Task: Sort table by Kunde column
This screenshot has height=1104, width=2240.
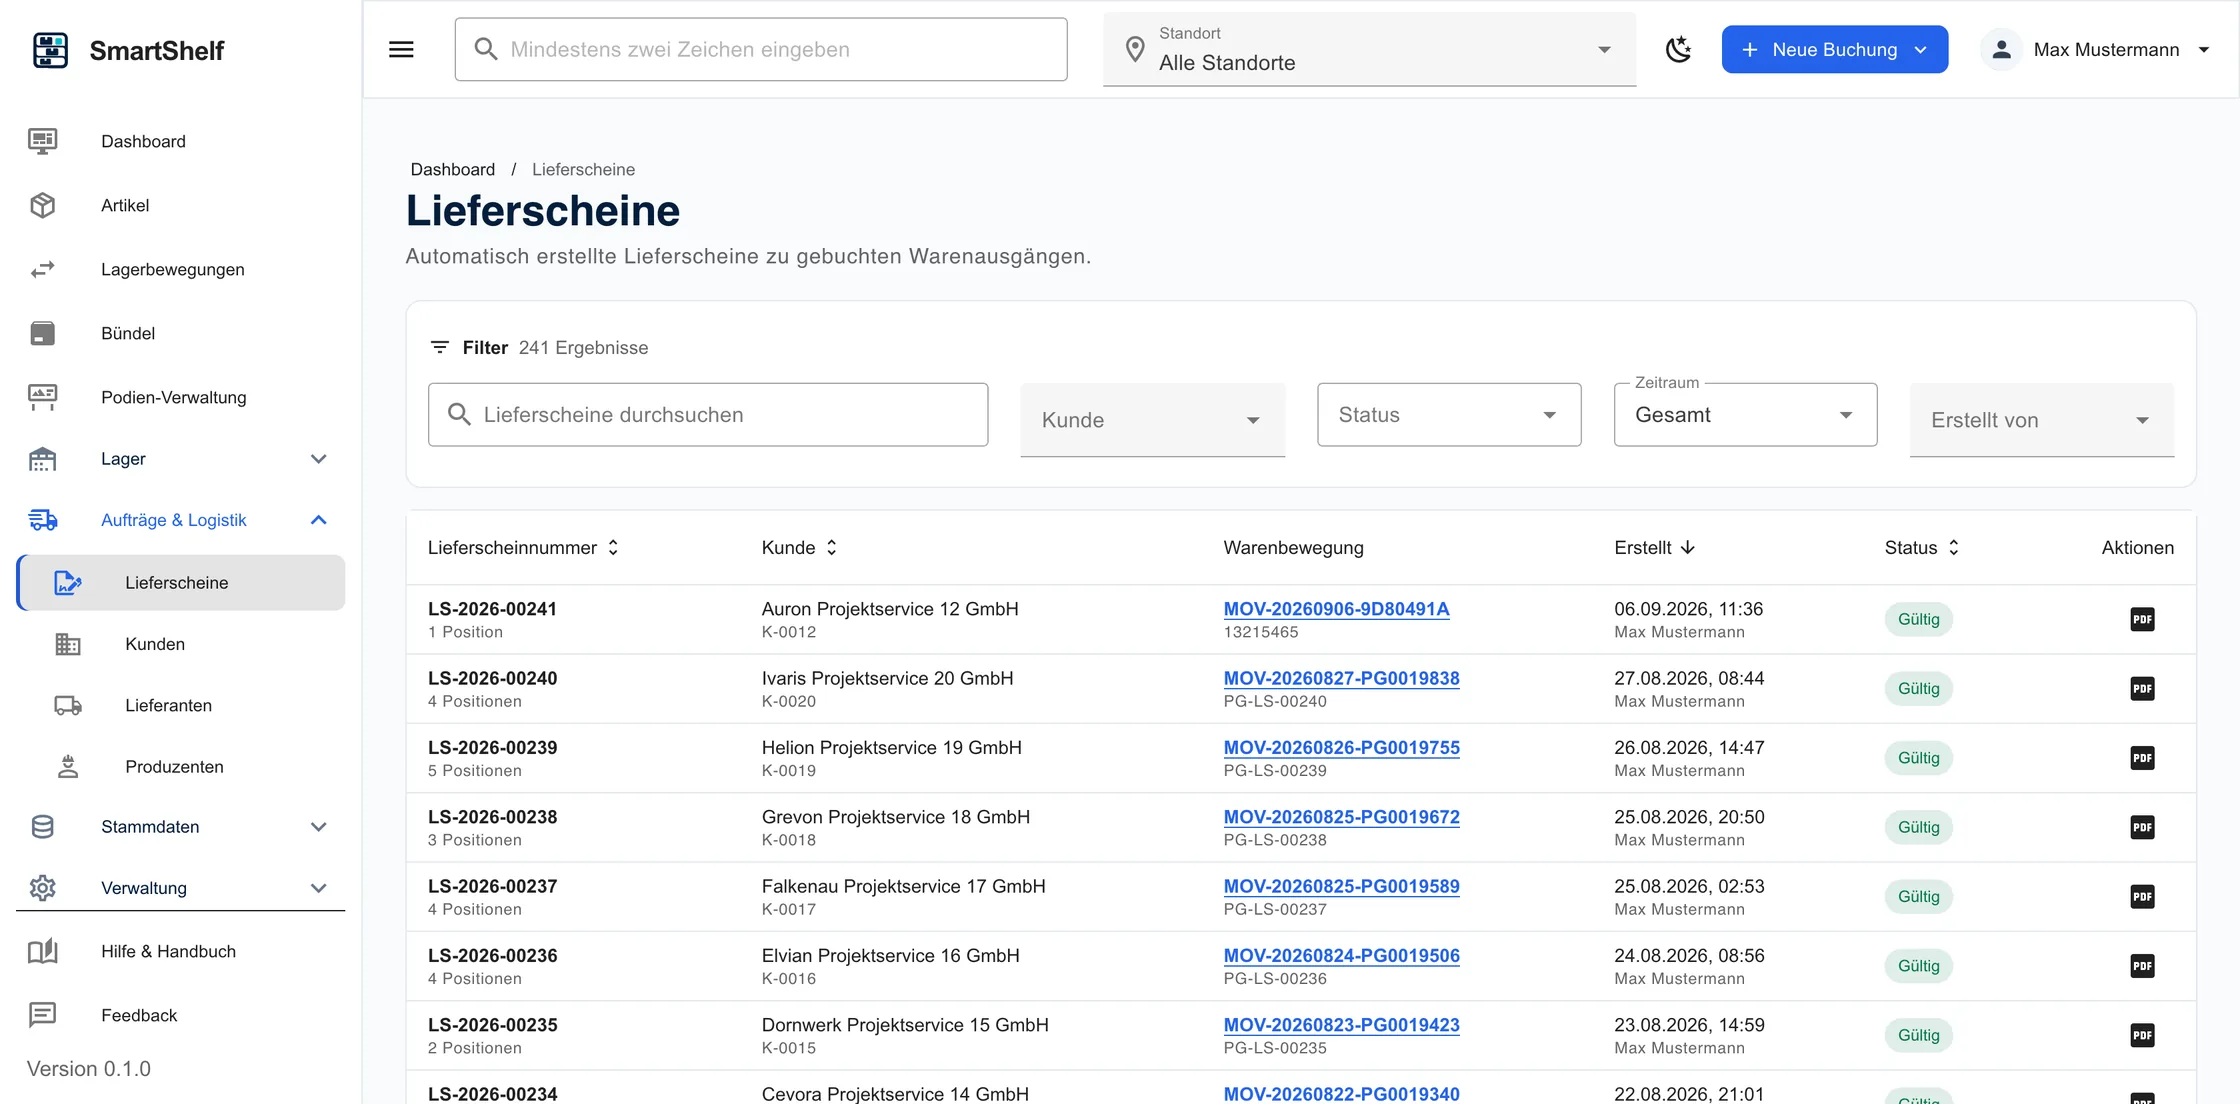Action: coord(799,547)
